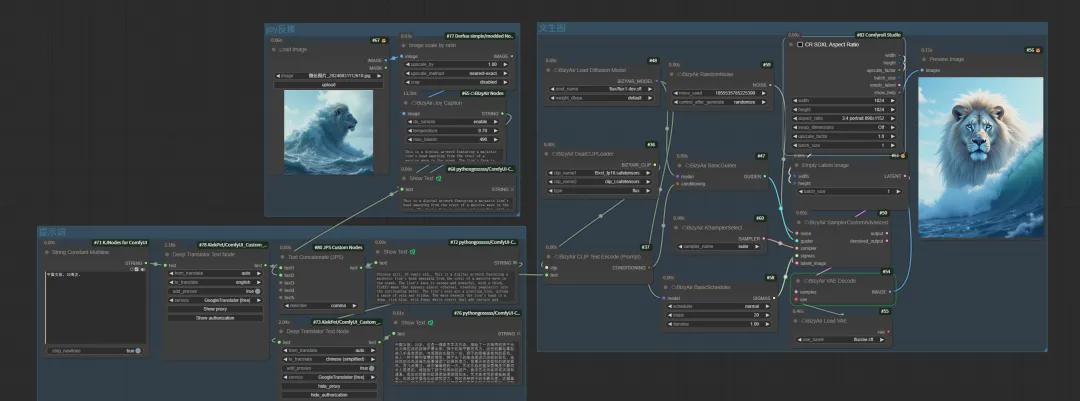Screen dimensions: 1080x401
Task: Collapse the Preview Image node dot
Action: coord(924,59)
